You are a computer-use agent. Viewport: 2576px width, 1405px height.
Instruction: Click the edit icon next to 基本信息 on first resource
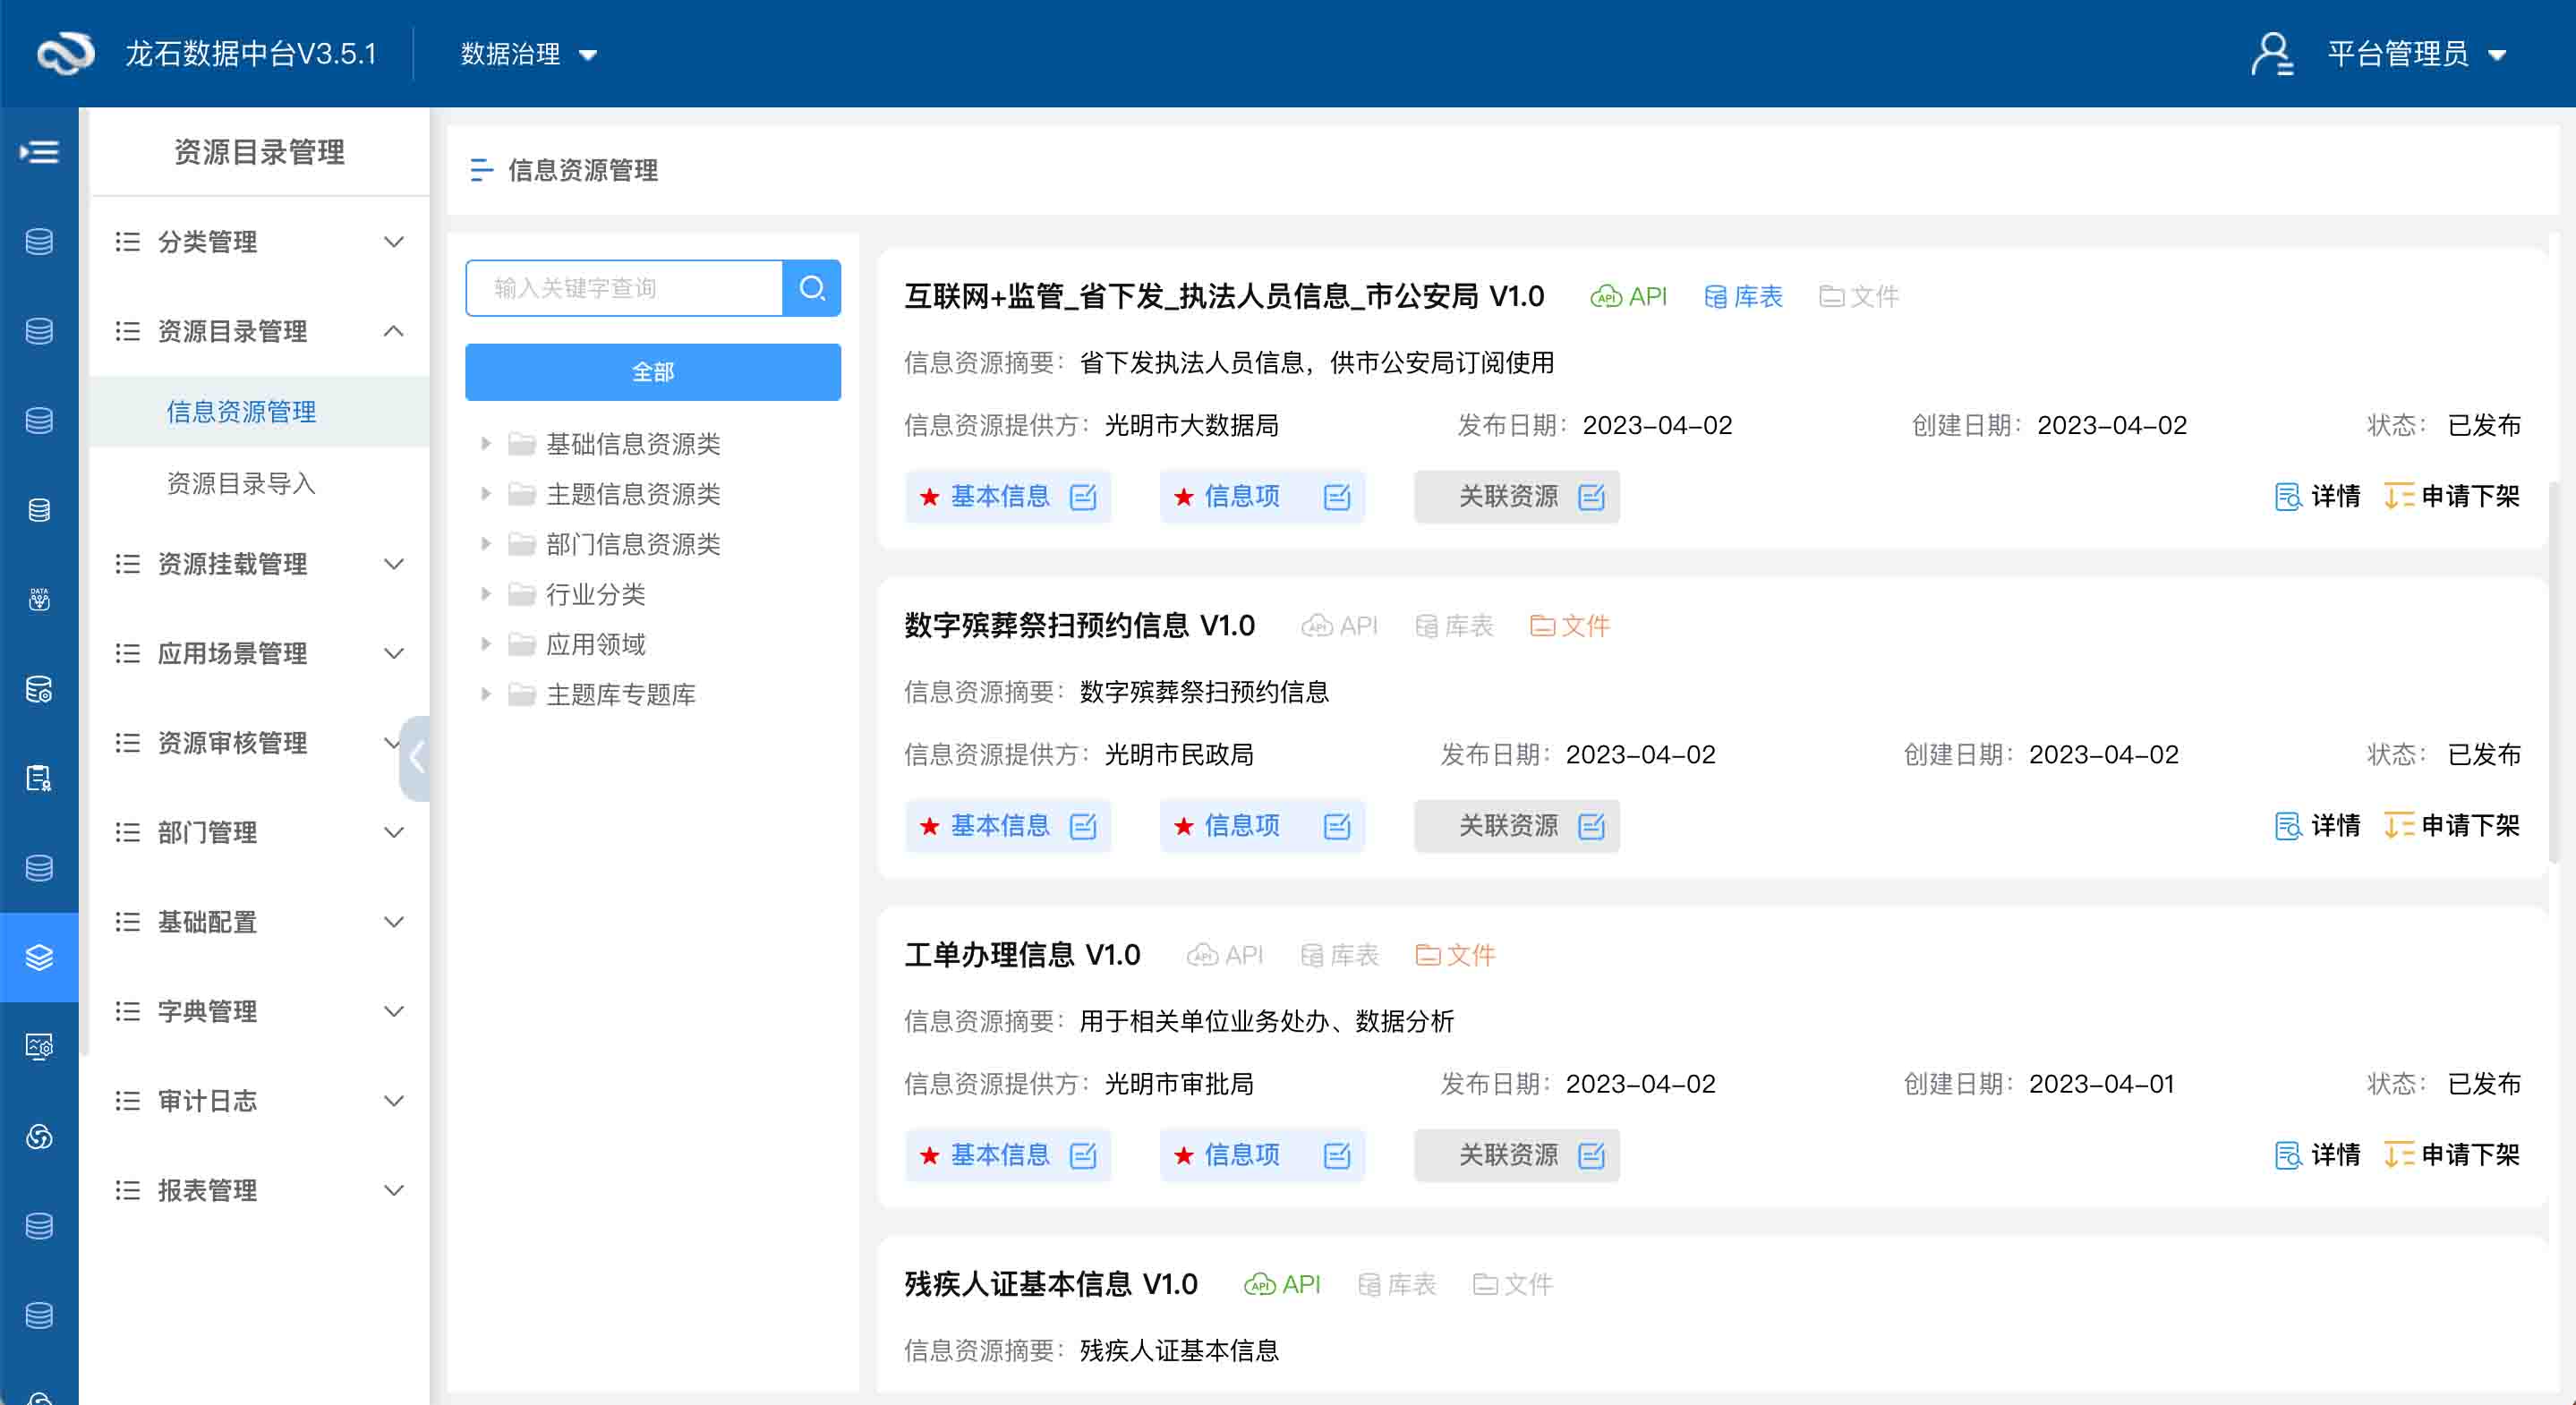pyautogui.click(x=1083, y=497)
